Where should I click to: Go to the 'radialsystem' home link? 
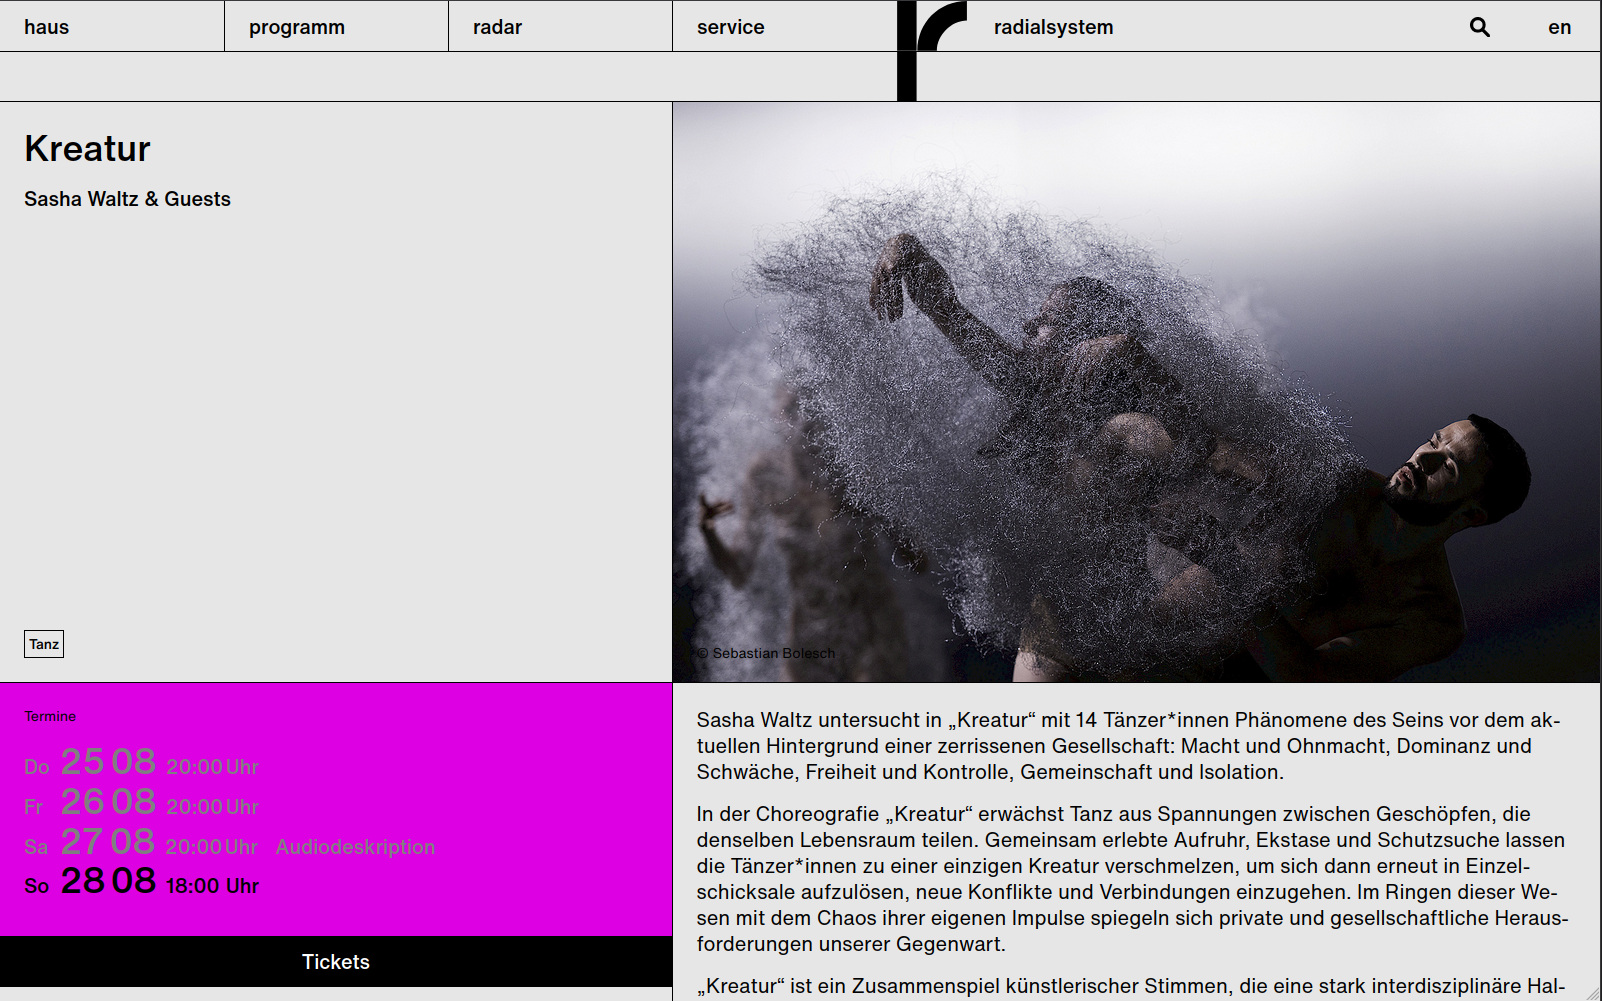click(1053, 27)
